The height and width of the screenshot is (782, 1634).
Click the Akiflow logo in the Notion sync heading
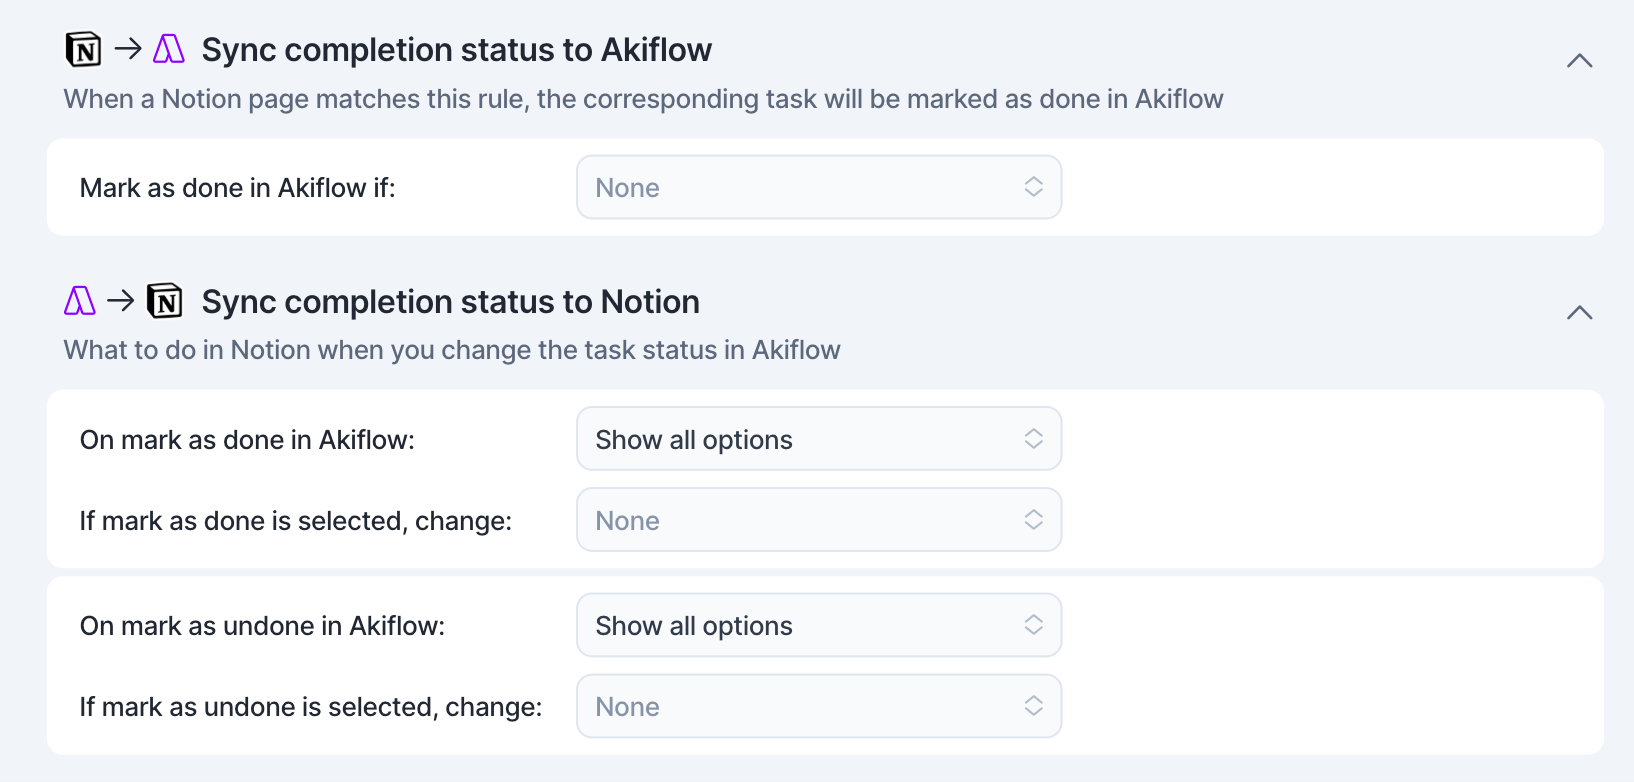click(x=80, y=301)
